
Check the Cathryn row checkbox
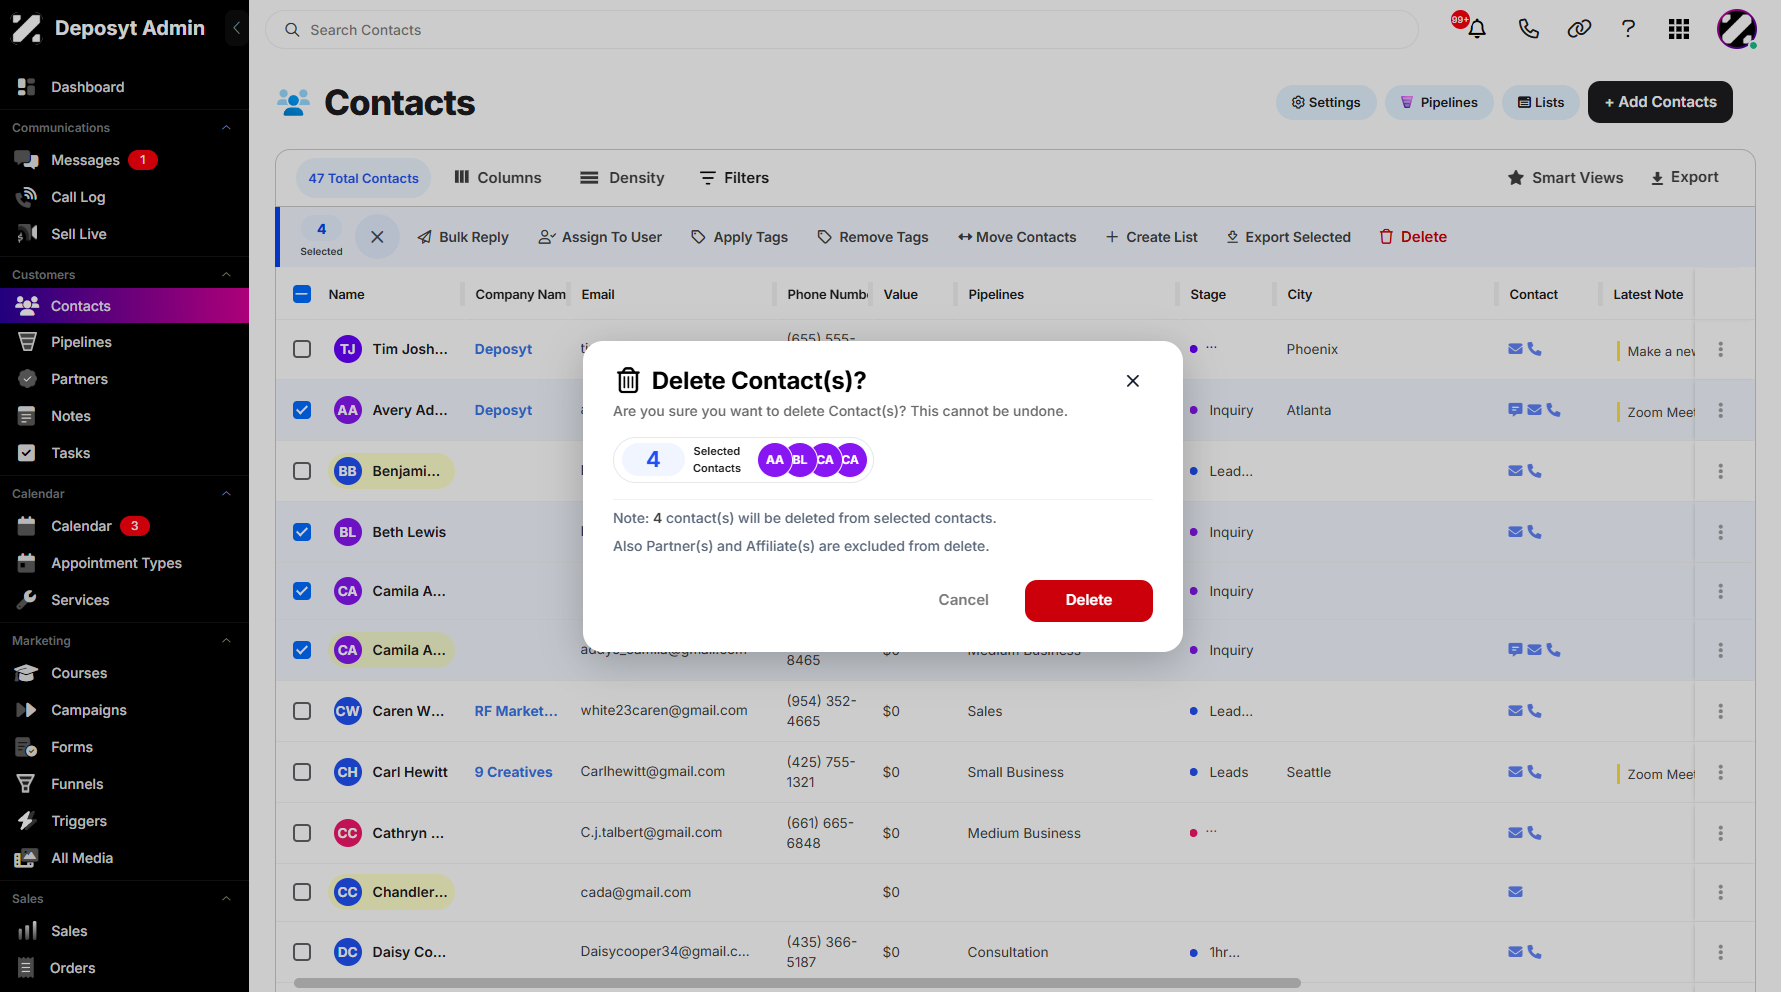tap(302, 833)
